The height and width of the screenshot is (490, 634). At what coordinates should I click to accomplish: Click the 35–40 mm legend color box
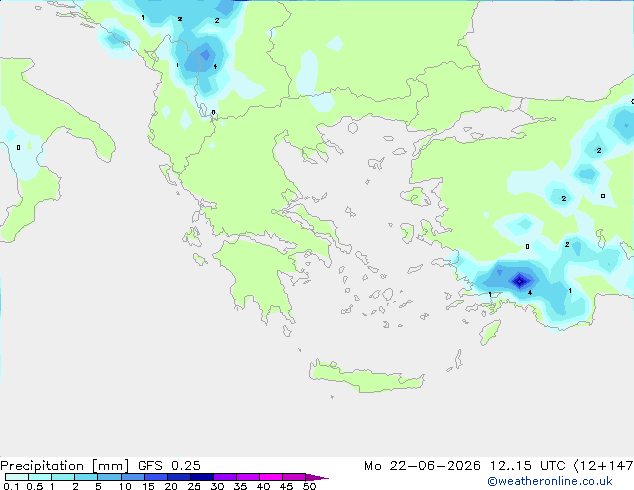click(247, 477)
